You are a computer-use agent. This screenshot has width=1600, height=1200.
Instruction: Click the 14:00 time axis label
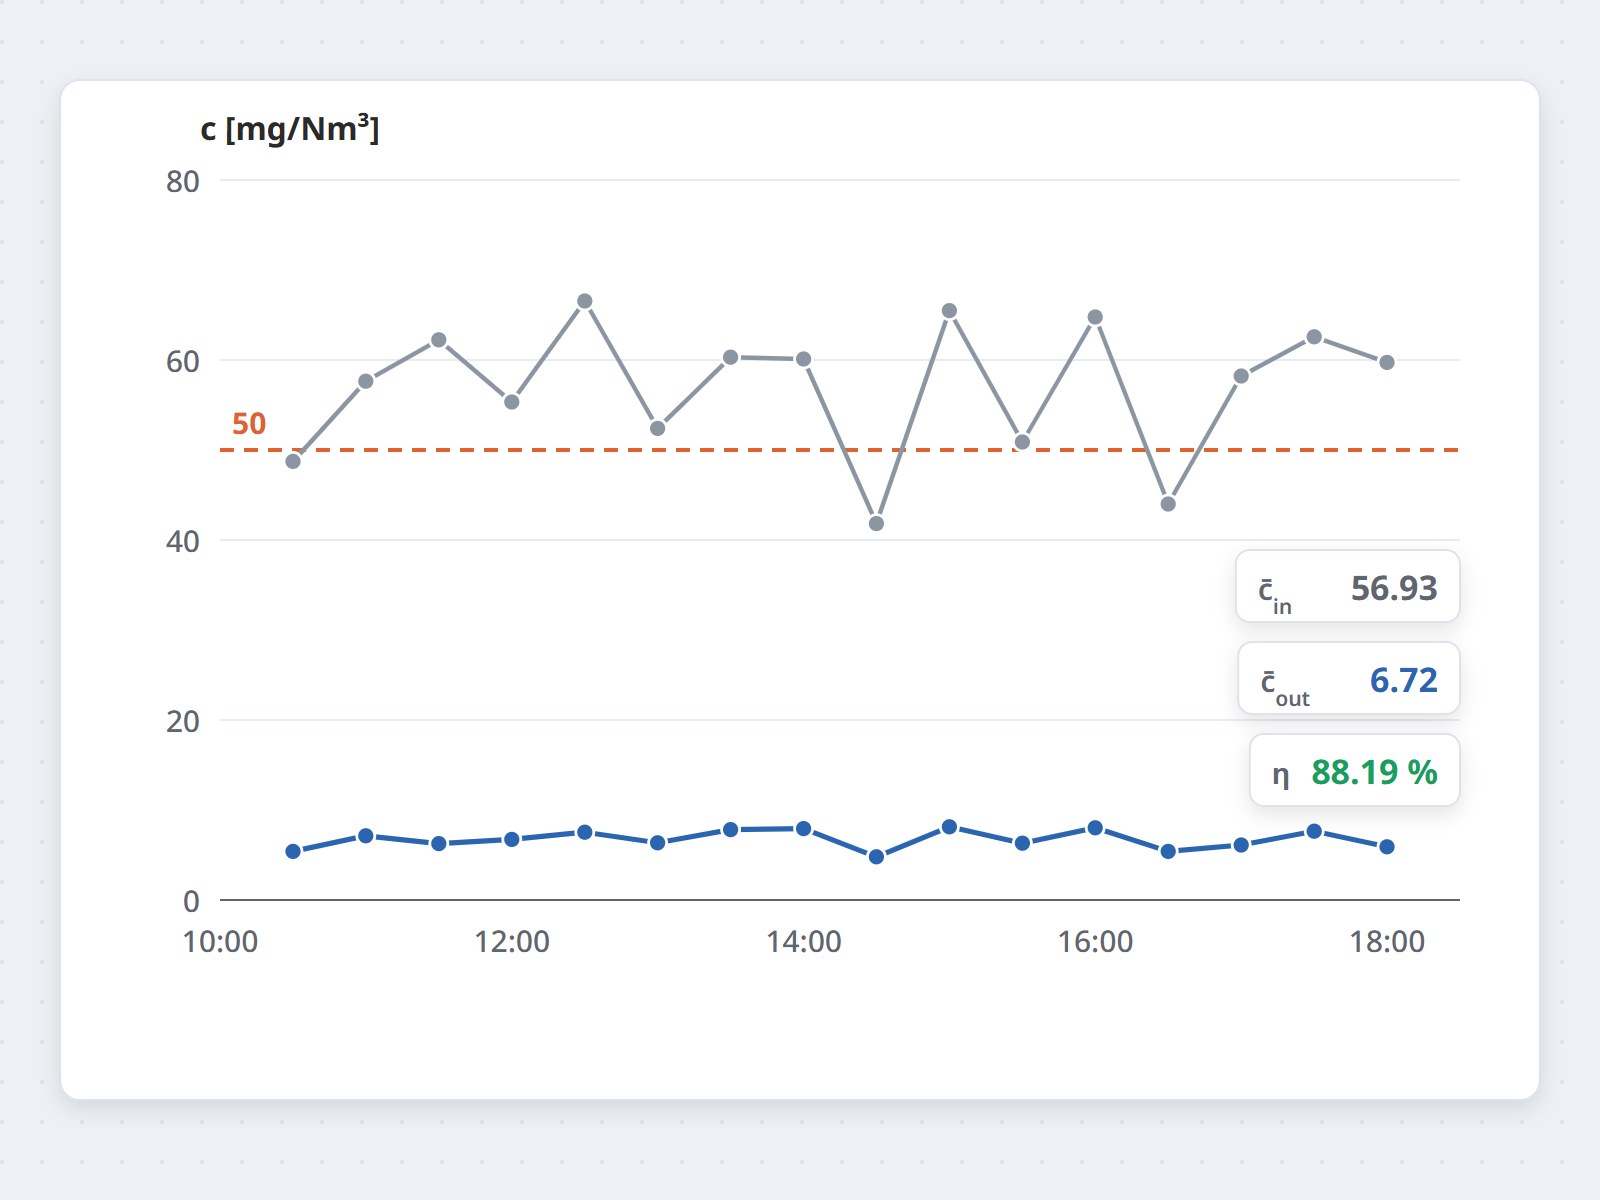coord(804,942)
